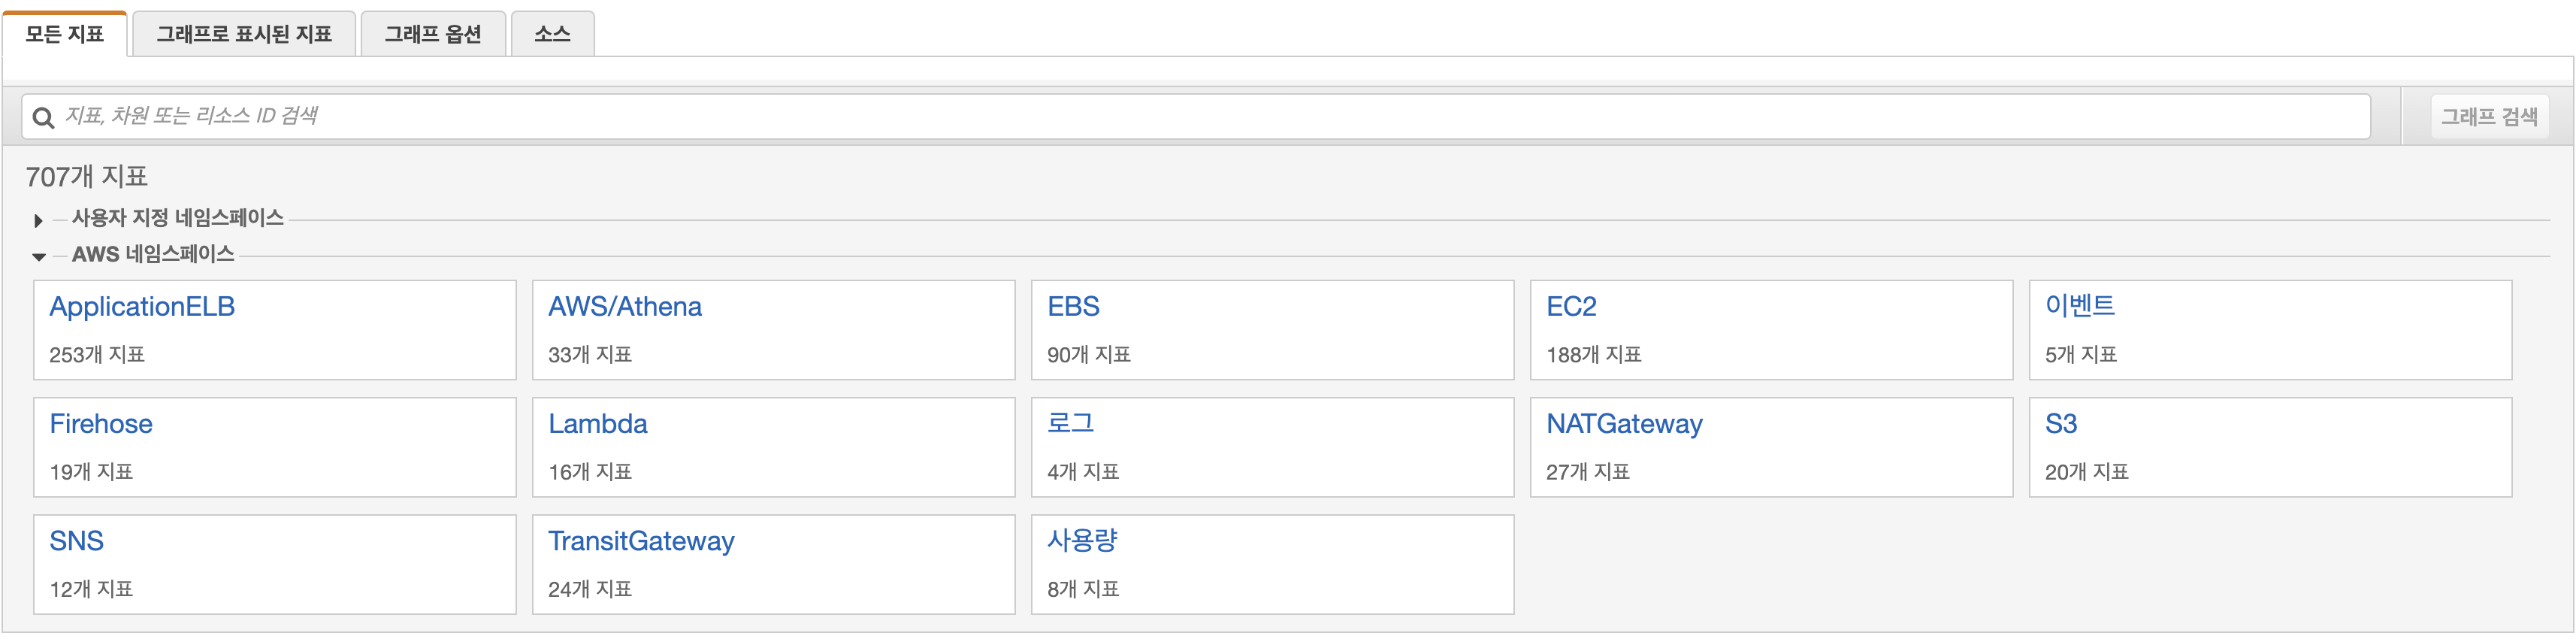Click 19개 지표 under Firehose

(x=91, y=472)
